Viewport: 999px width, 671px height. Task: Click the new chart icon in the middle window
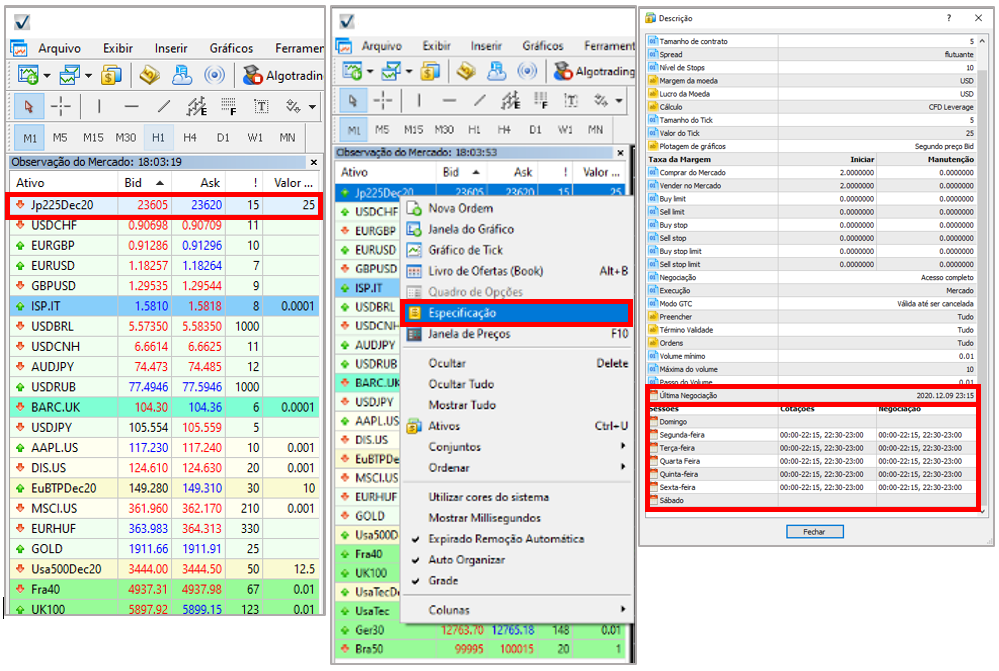(x=352, y=71)
